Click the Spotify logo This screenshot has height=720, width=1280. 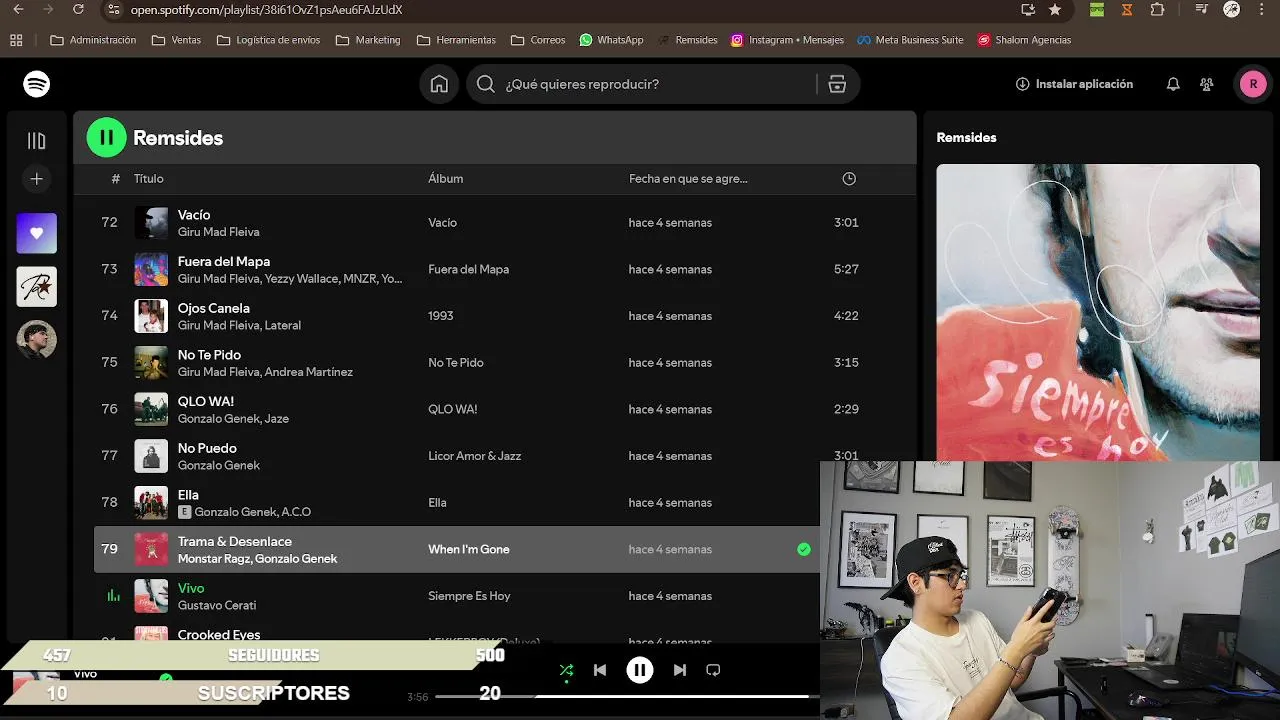(x=37, y=84)
